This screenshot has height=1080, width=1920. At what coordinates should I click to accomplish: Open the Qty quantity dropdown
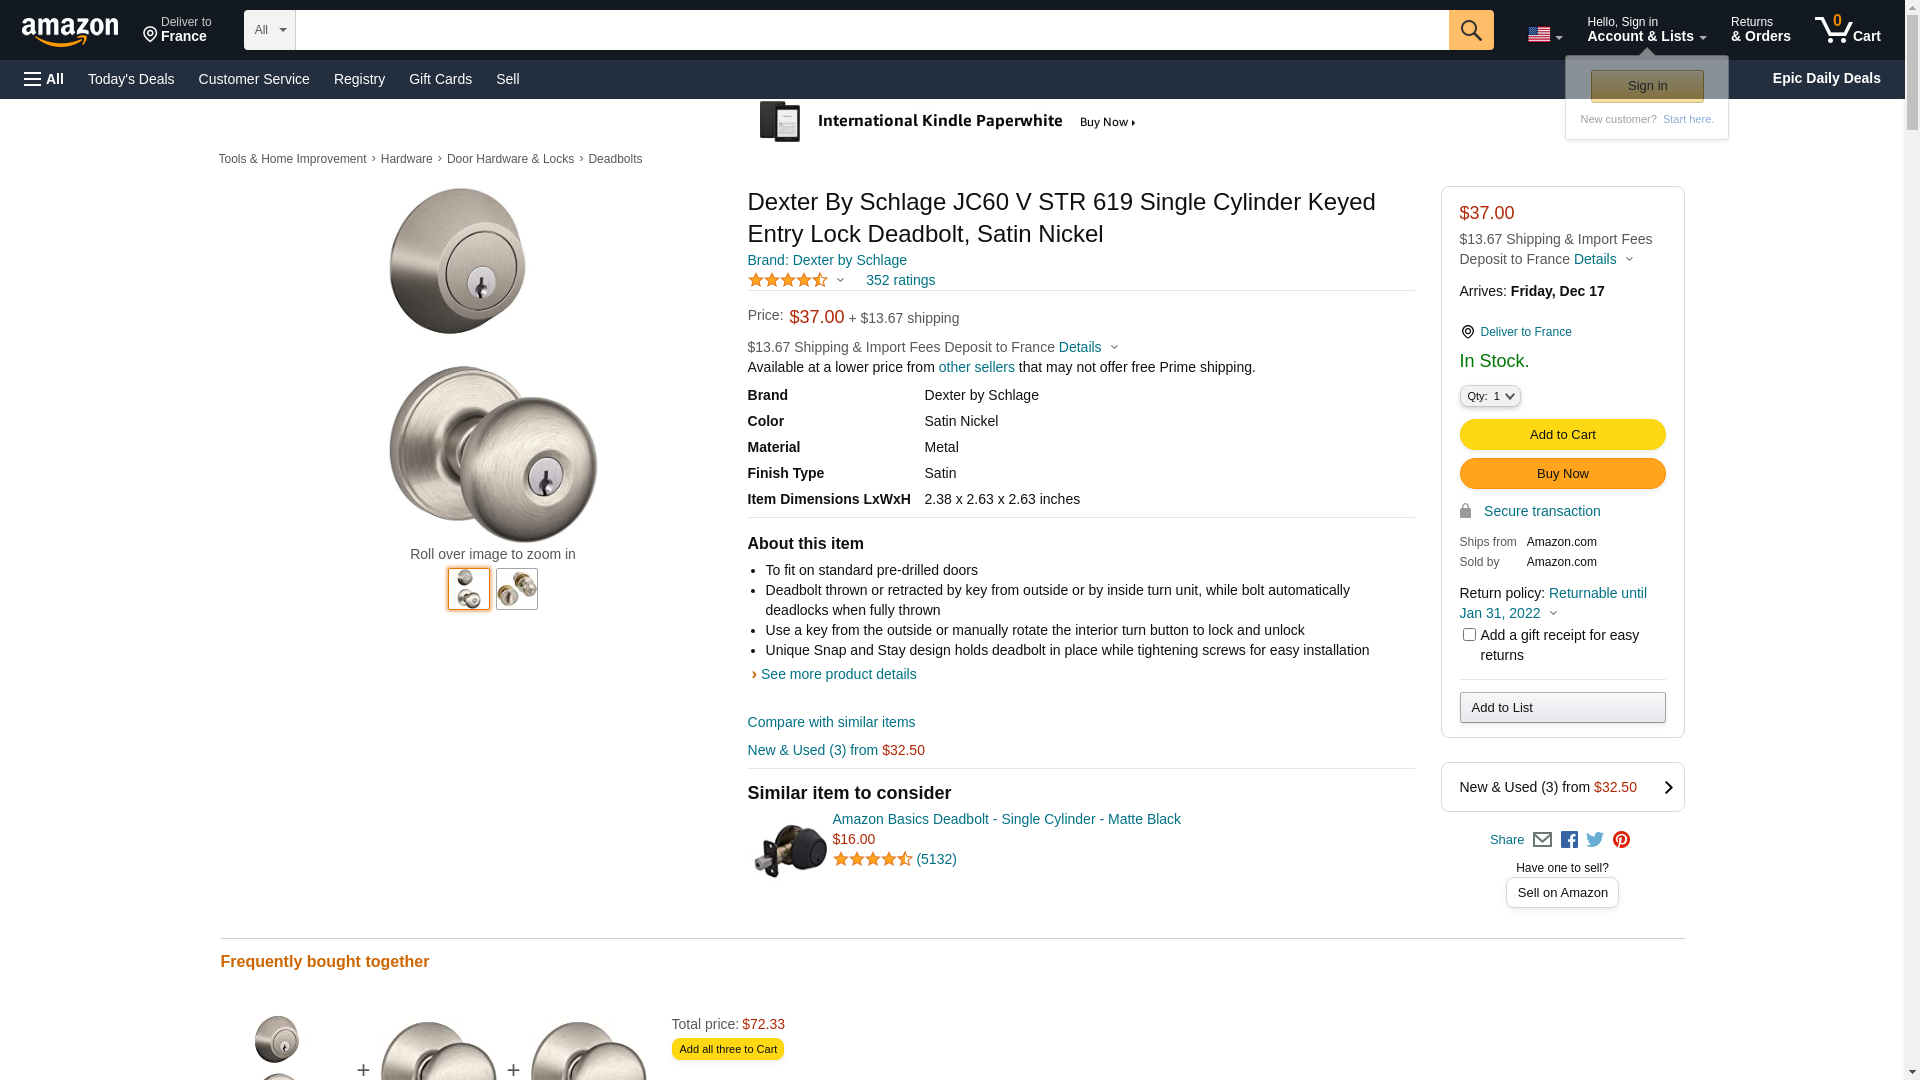(1490, 397)
